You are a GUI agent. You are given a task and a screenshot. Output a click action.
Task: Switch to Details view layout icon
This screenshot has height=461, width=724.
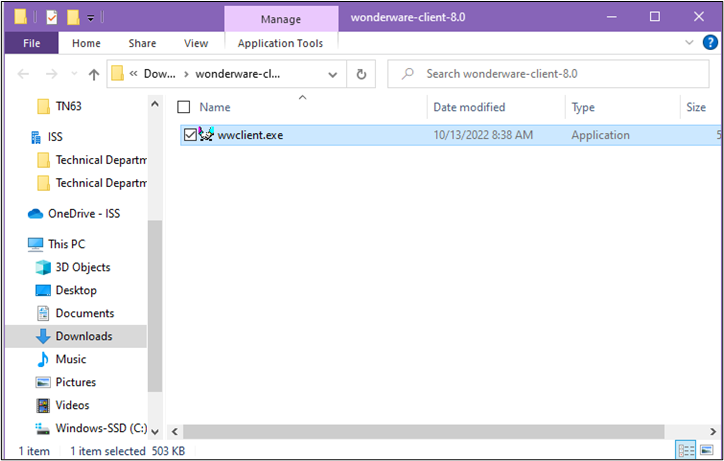coord(686,450)
